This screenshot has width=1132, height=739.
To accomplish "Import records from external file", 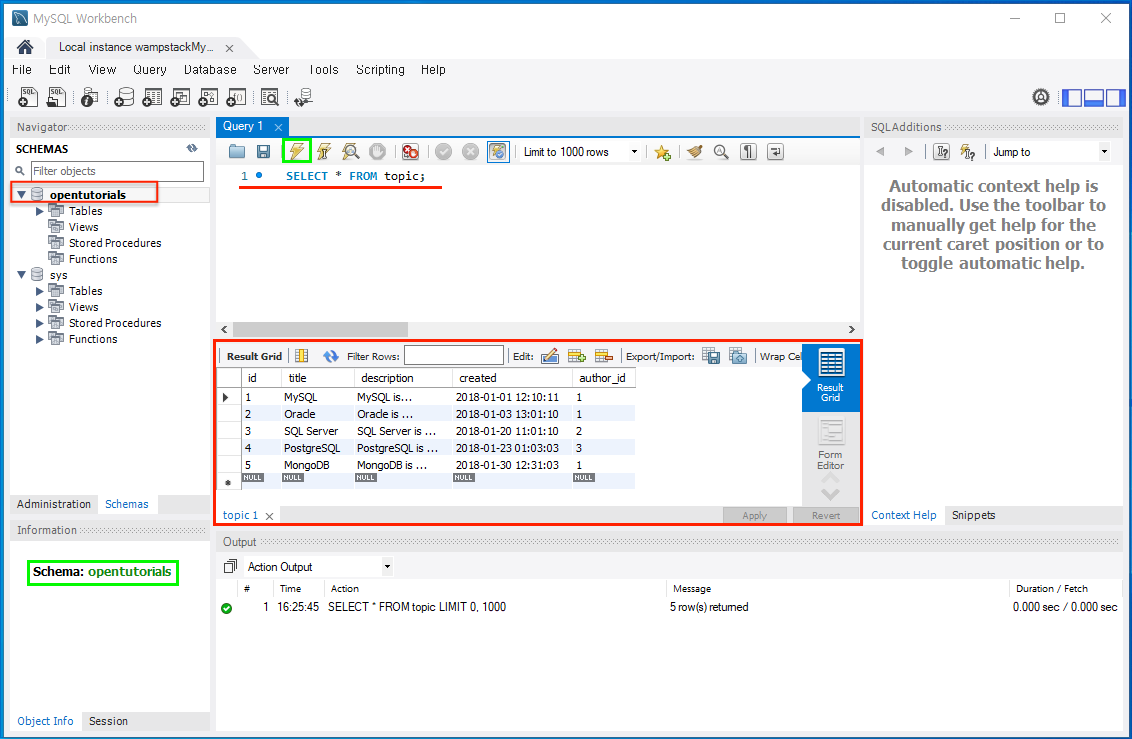I will (738, 356).
